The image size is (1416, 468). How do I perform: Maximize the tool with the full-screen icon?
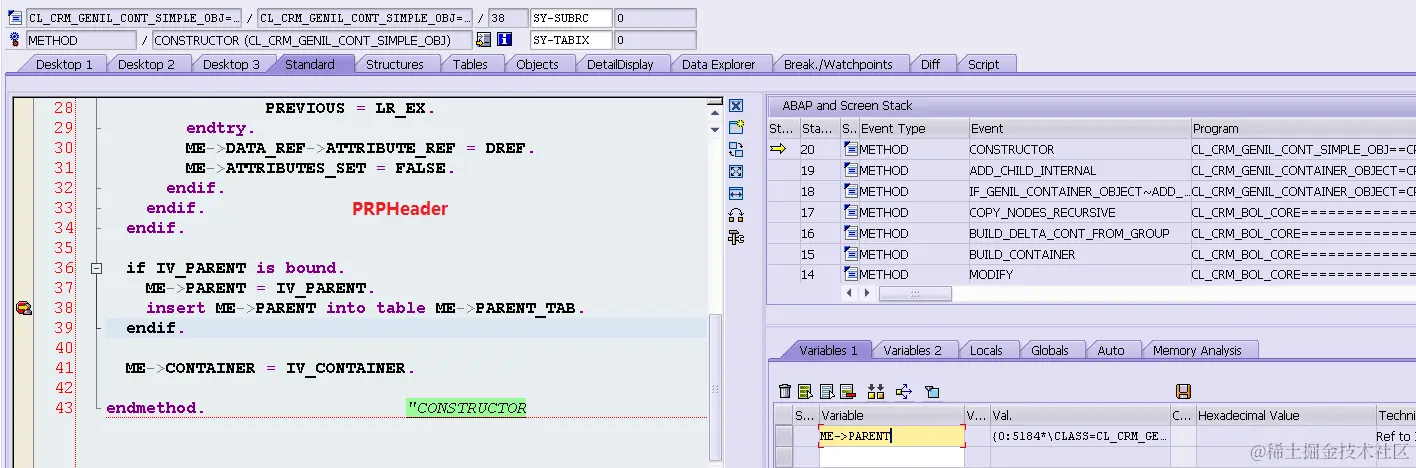click(736, 171)
